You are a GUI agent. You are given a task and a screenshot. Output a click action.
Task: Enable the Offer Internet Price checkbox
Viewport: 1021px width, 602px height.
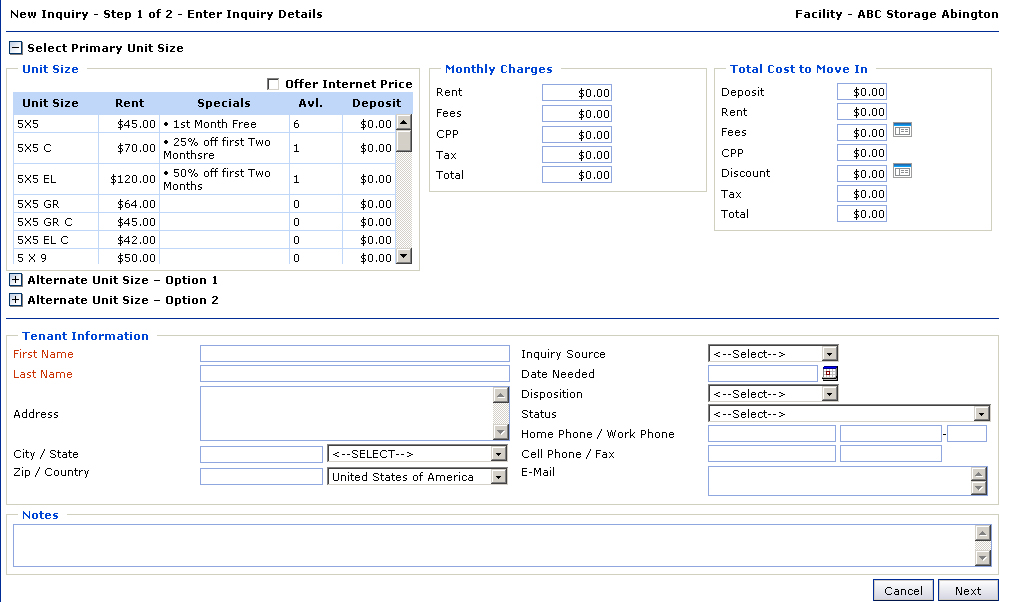[x=273, y=85]
